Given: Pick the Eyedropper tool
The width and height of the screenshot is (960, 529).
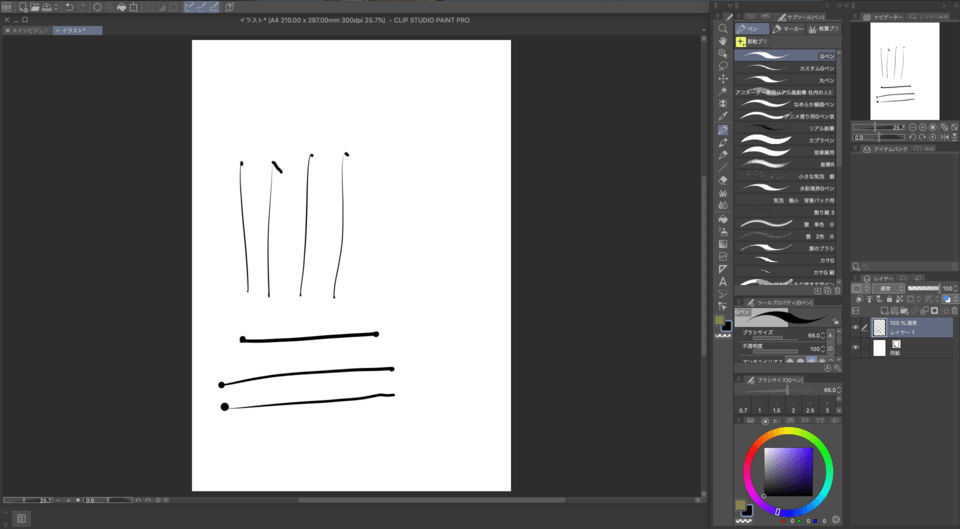Looking at the screenshot, I should [x=723, y=116].
